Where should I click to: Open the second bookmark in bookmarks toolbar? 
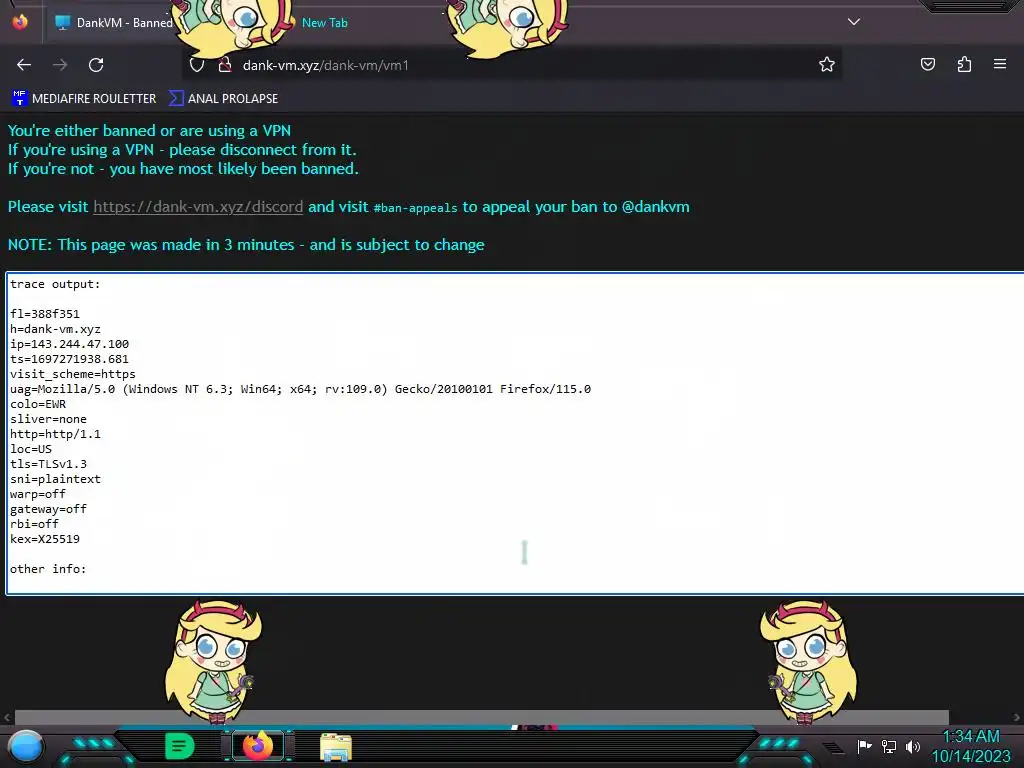pos(224,99)
